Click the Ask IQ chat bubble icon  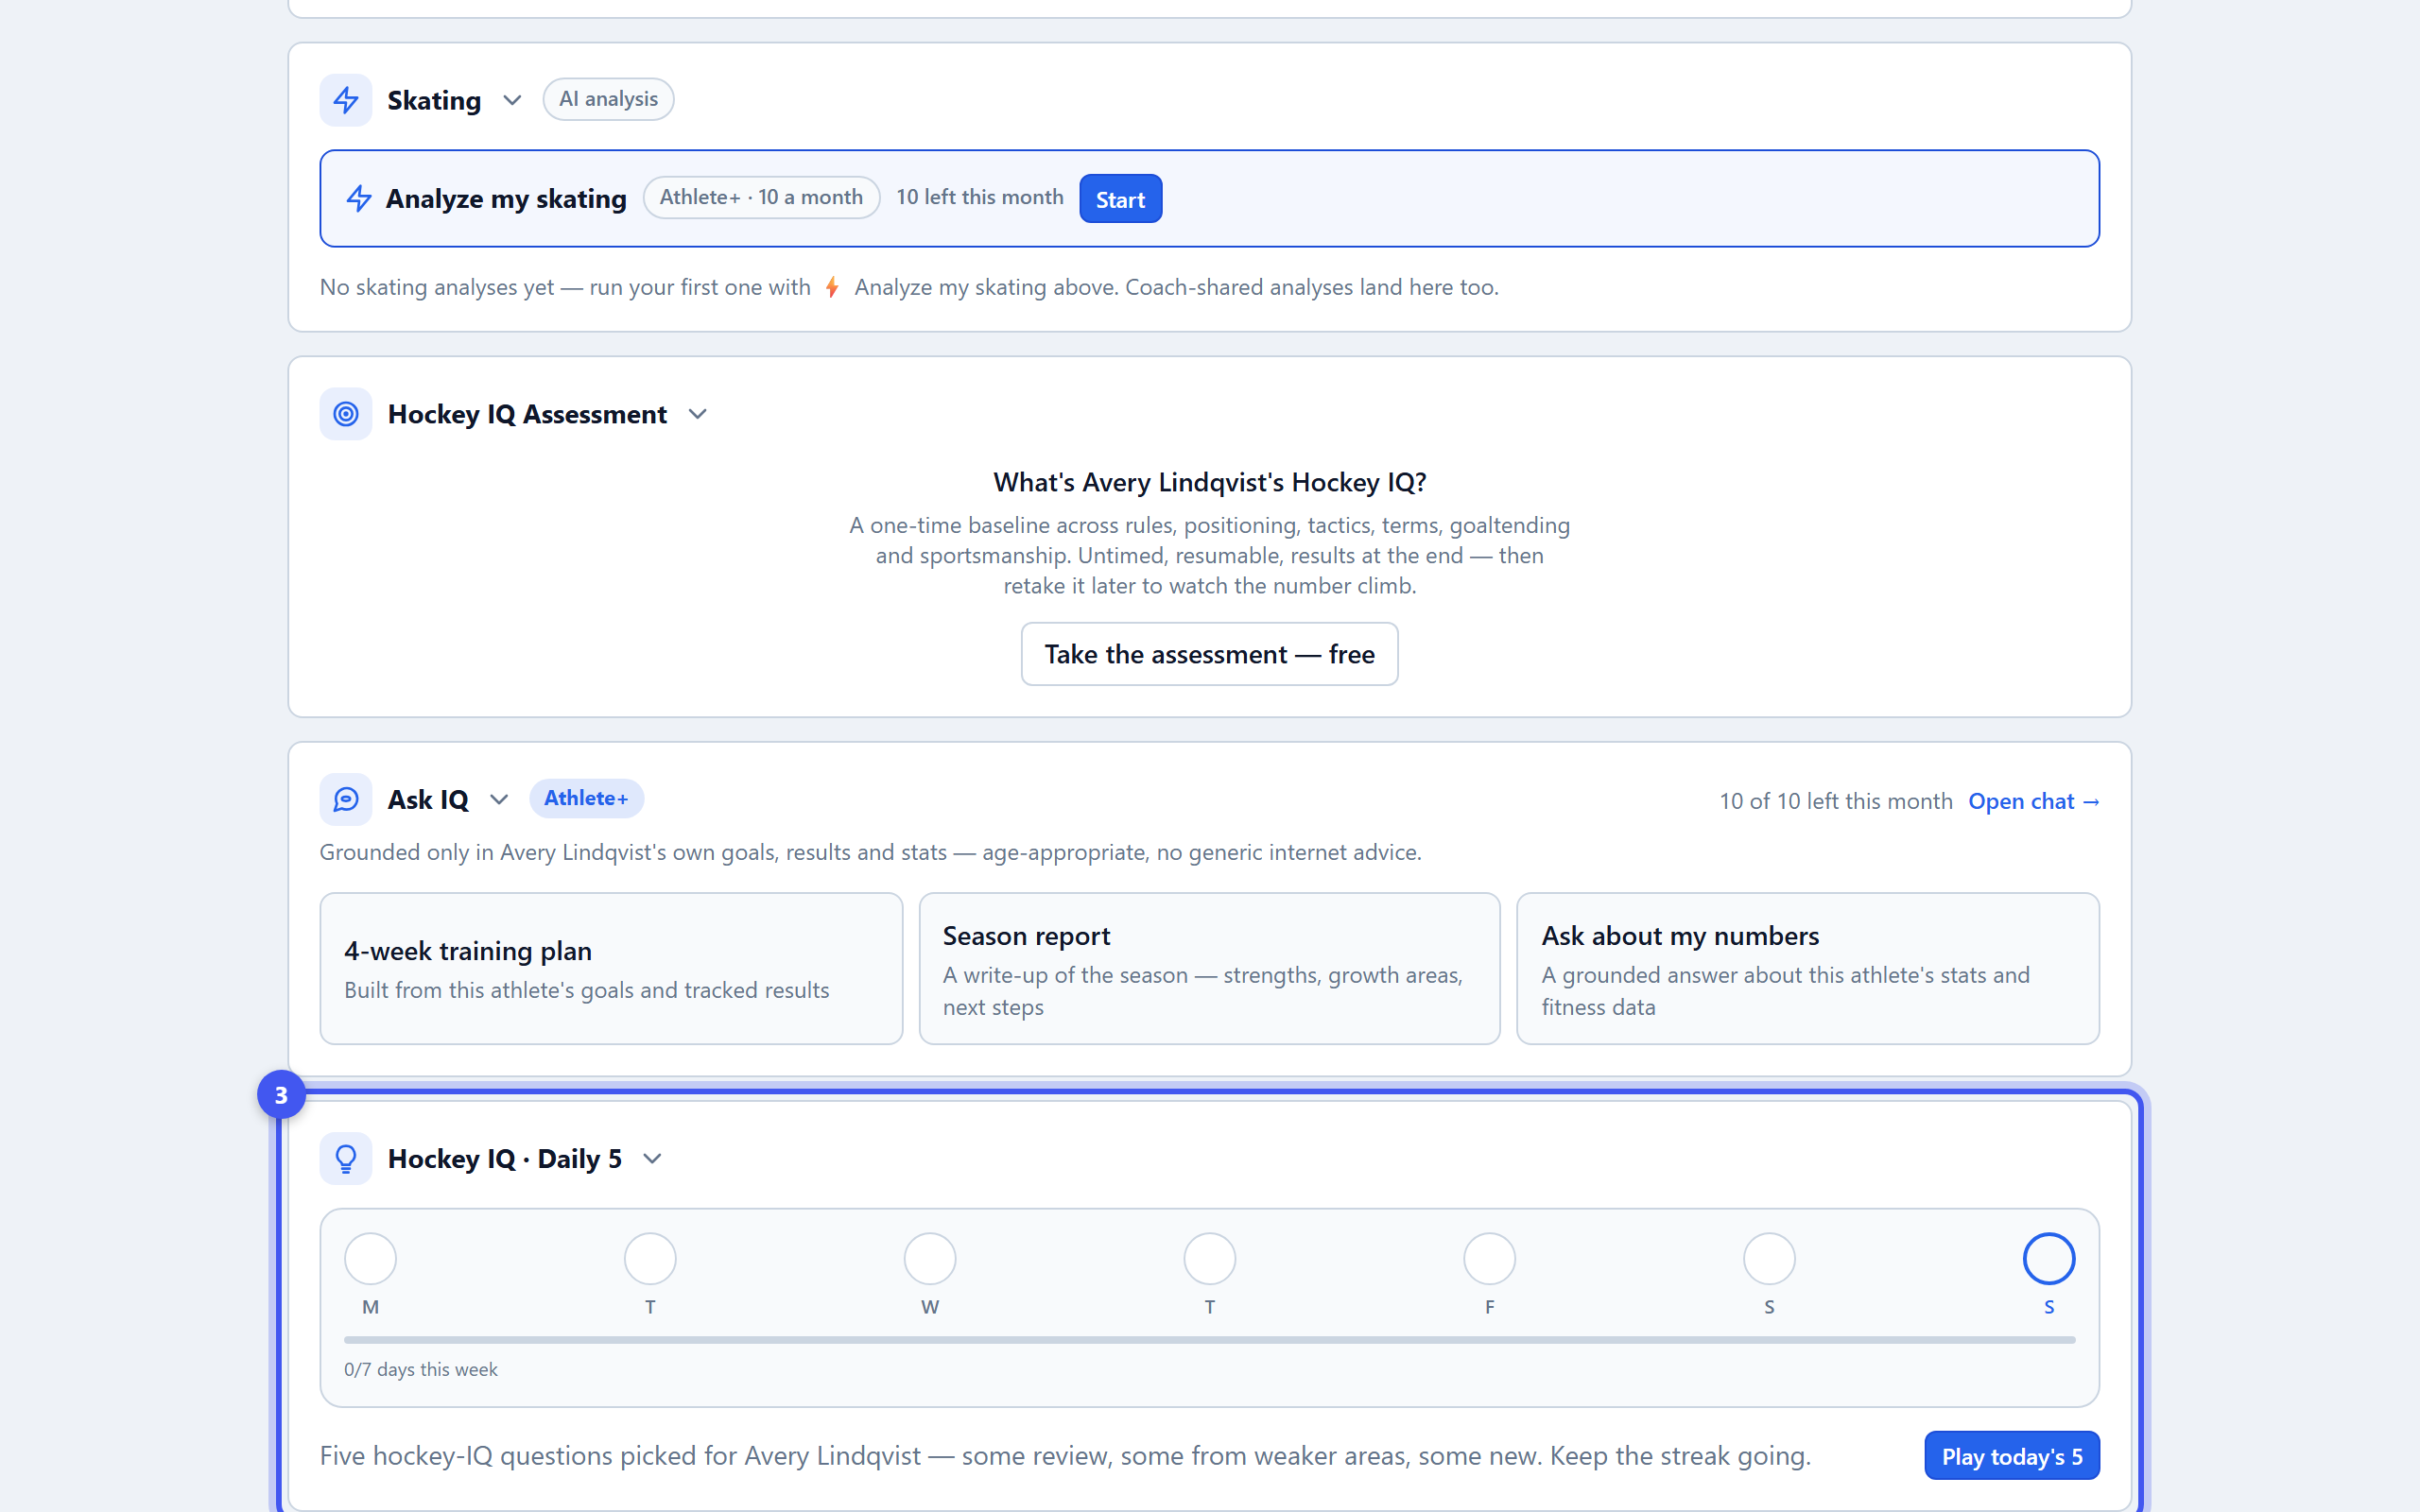(346, 799)
